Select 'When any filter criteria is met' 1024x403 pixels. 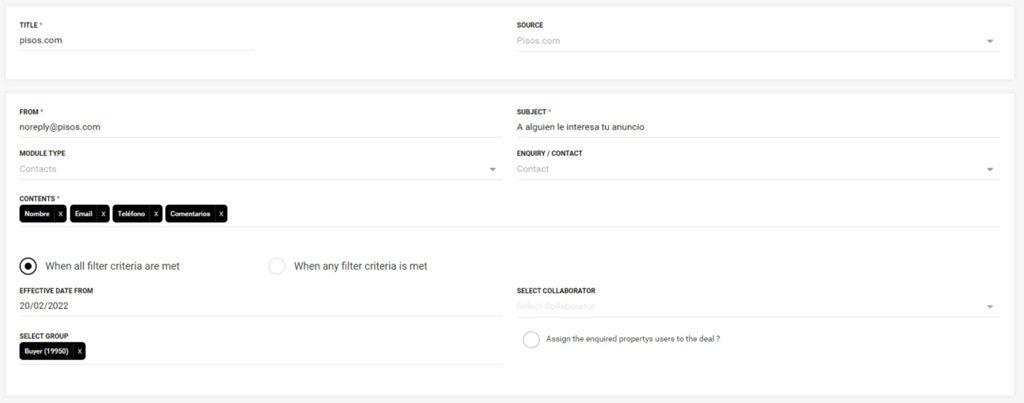click(277, 266)
